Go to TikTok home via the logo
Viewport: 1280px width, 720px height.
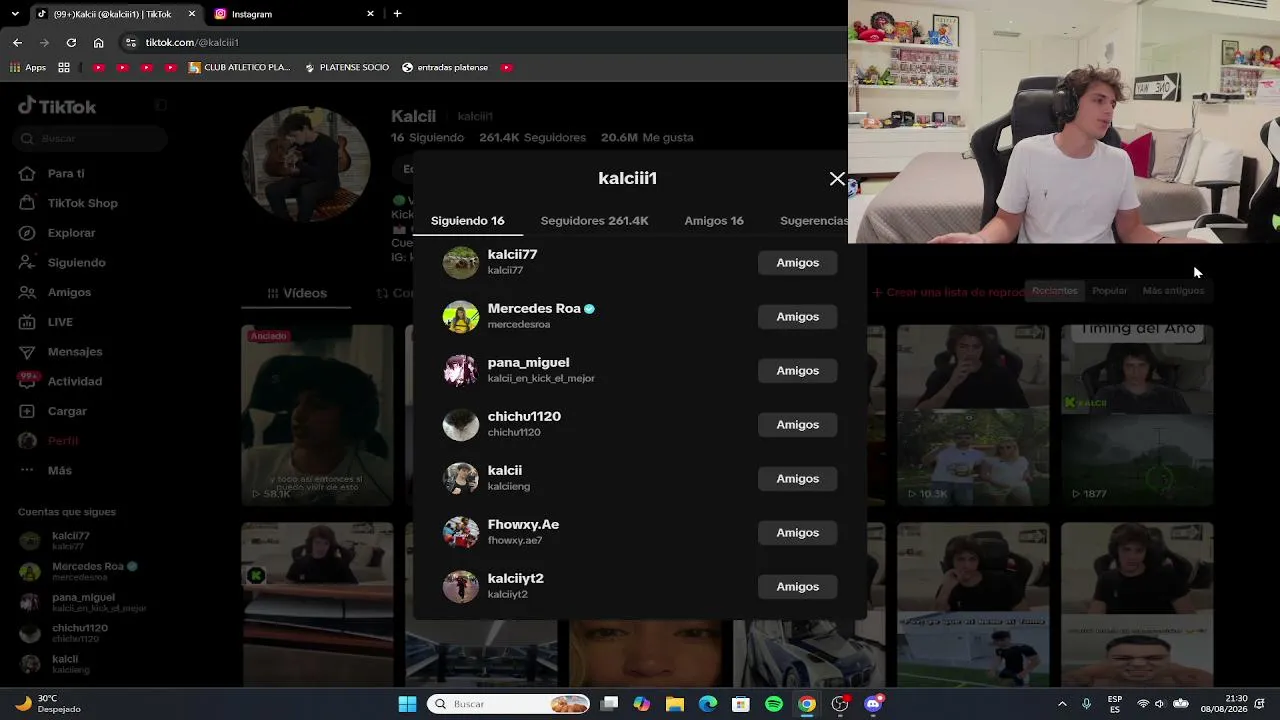click(57, 106)
